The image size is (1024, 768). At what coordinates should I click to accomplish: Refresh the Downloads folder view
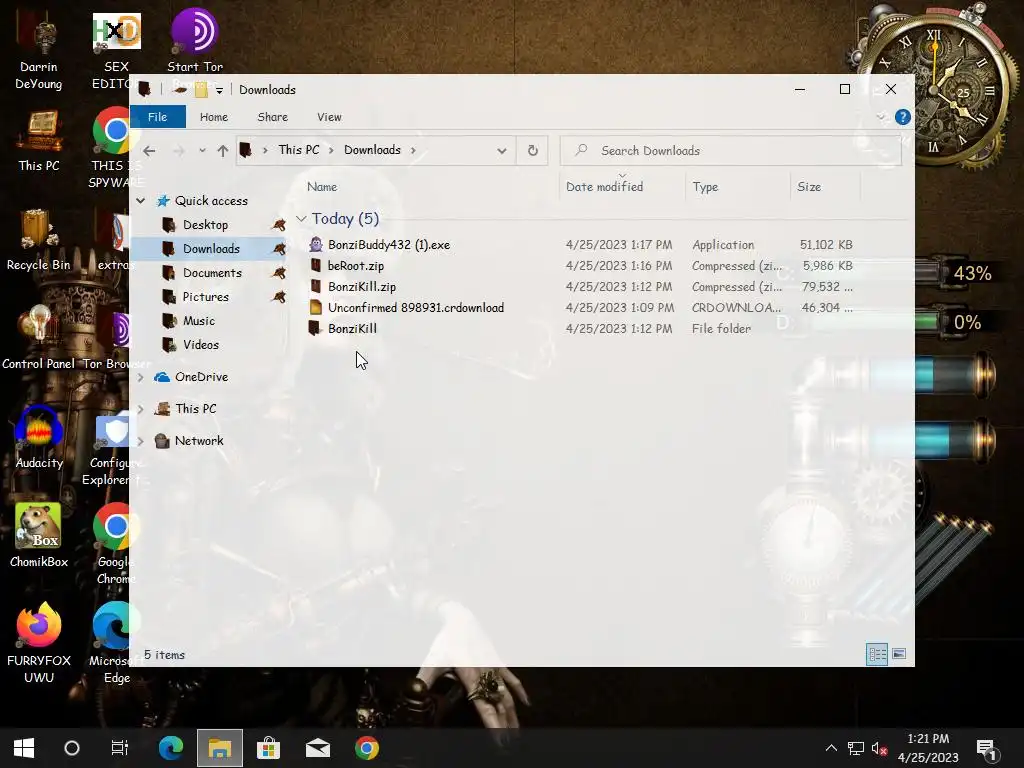pyautogui.click(x=533, y=151)
